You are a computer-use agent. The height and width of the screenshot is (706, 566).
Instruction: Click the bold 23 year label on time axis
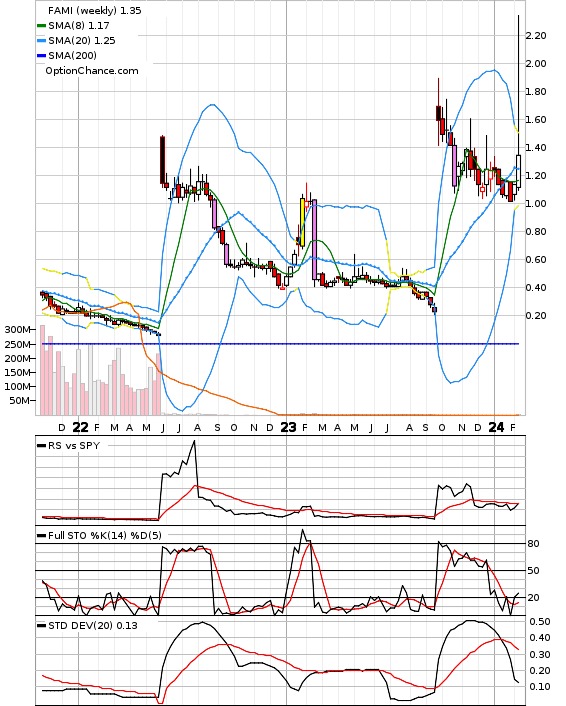pos(288,427)
